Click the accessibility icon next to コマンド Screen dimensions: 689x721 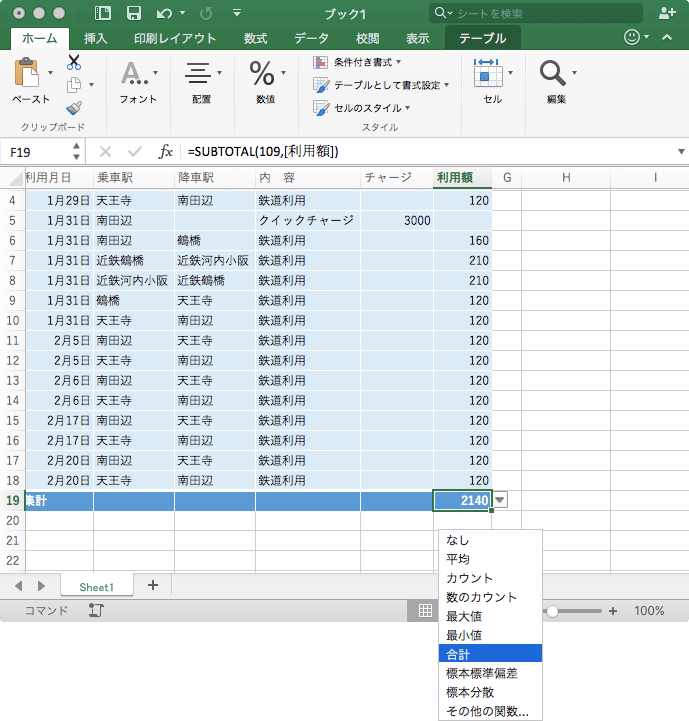point(96,610)
